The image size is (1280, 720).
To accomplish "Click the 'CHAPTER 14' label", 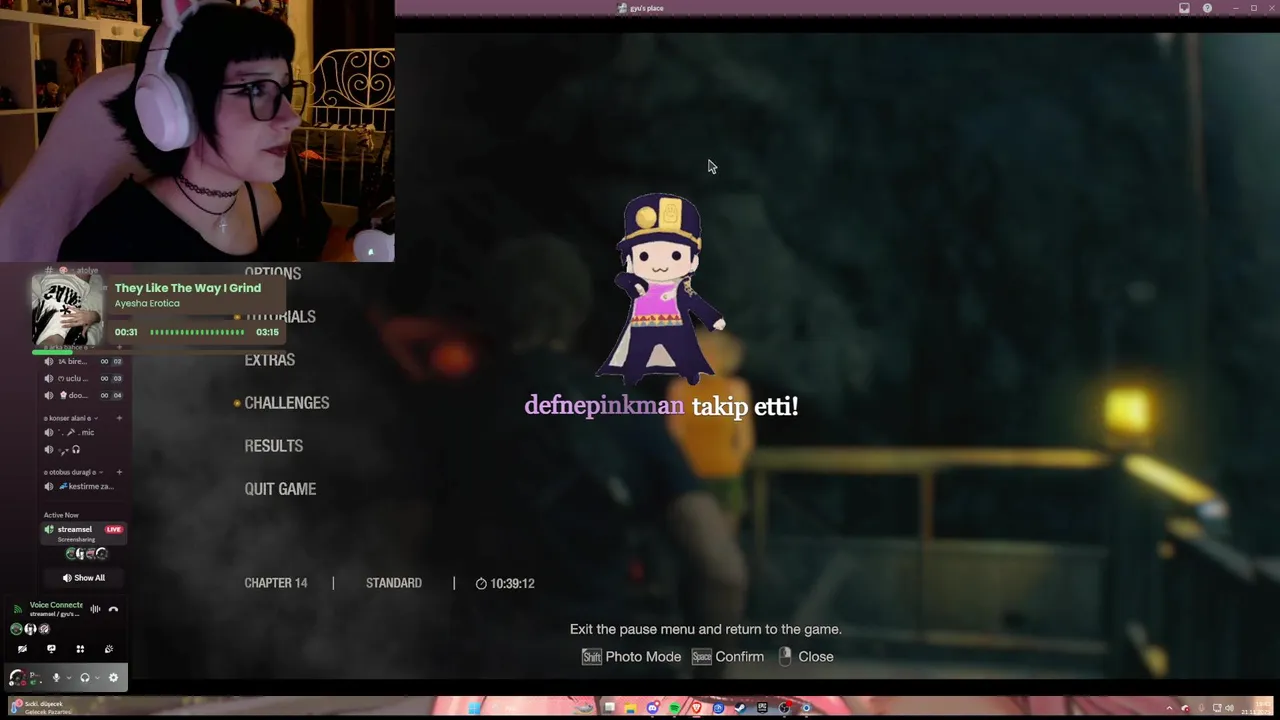I will click(276, 583).
